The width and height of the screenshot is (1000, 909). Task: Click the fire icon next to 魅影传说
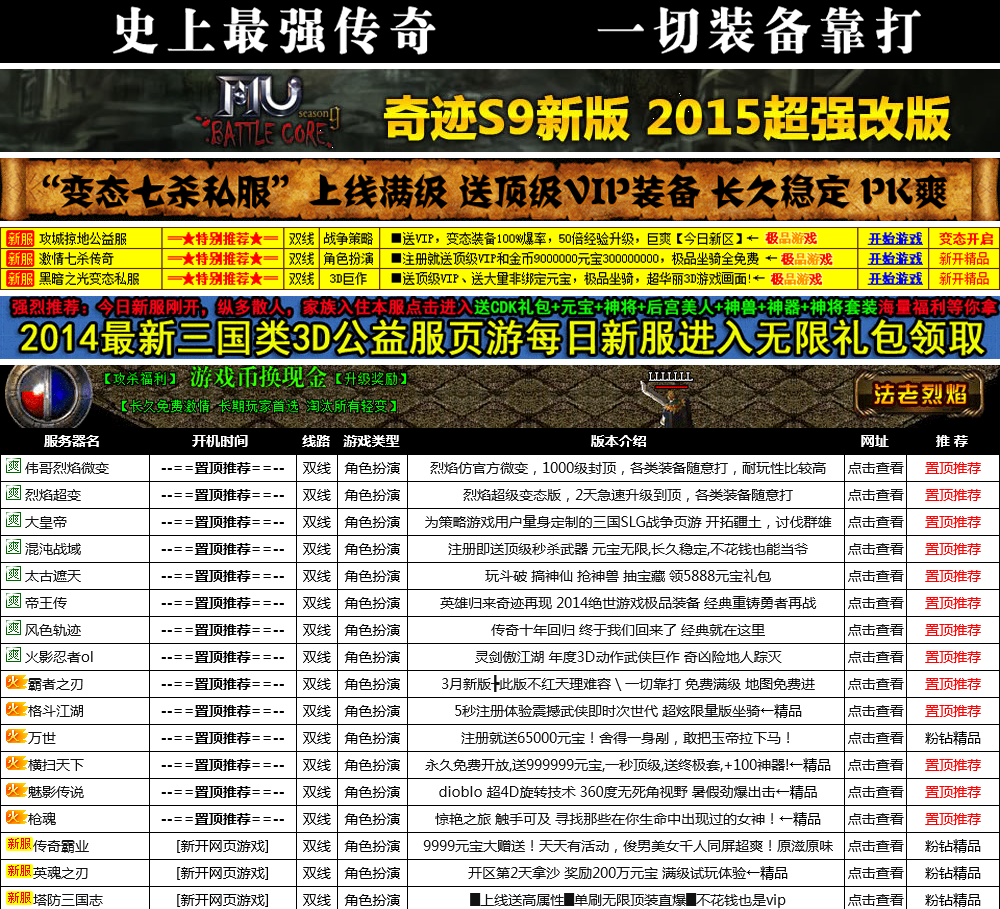coord(15,790)
